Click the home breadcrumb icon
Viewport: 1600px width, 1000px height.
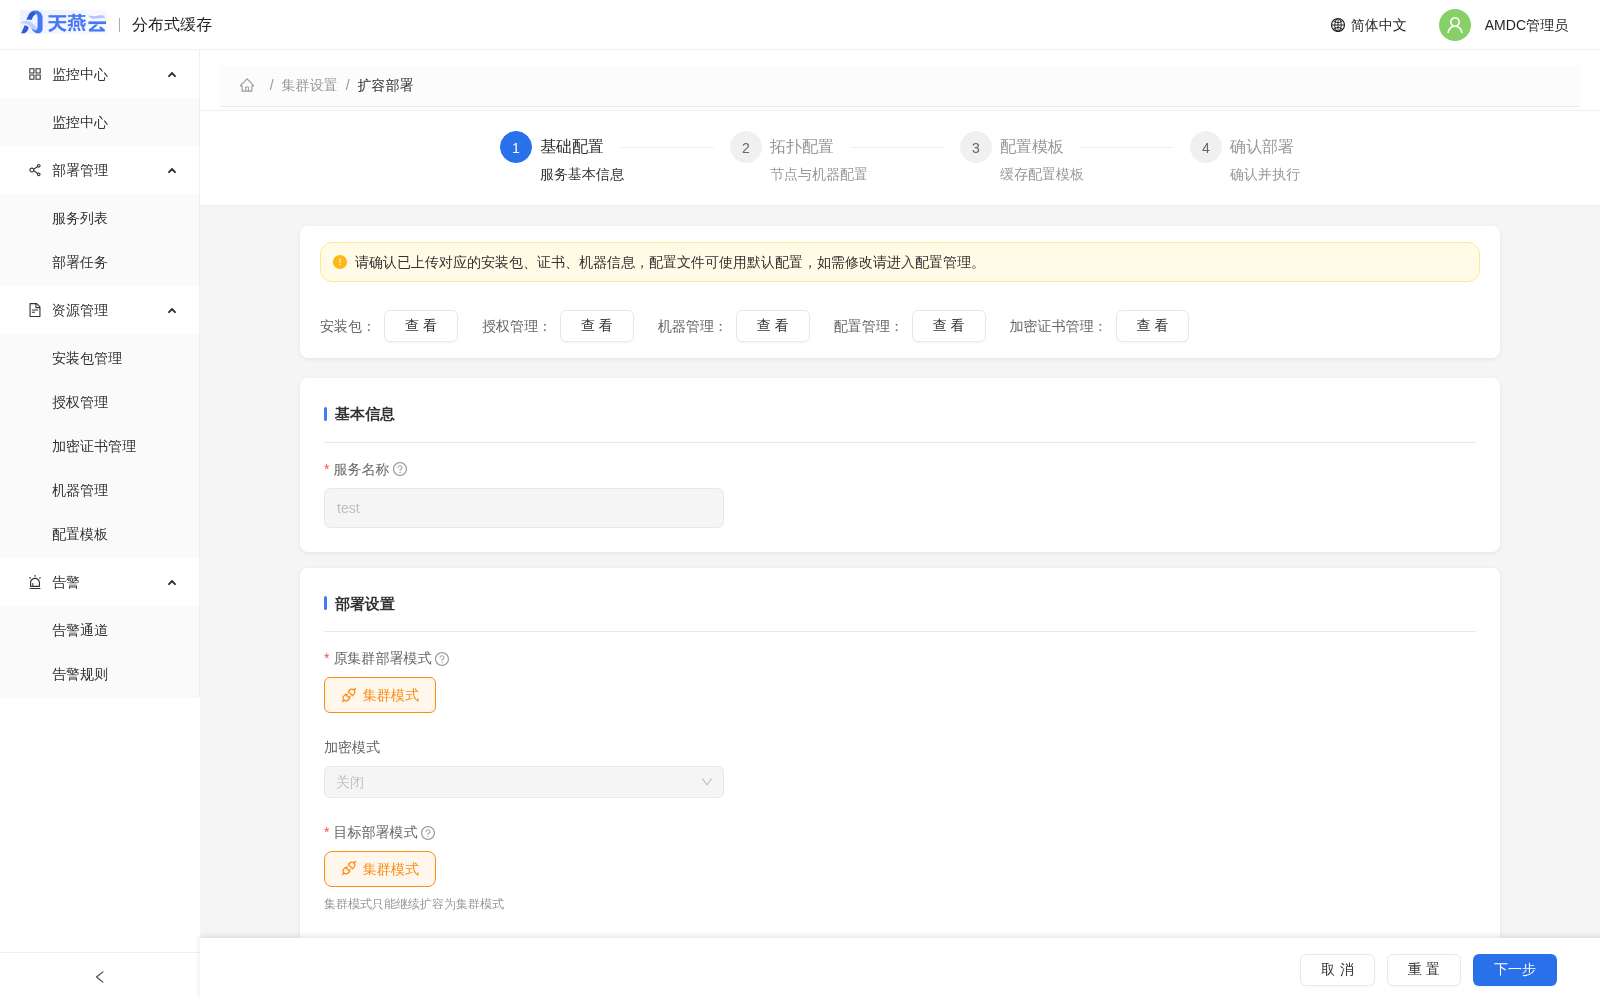point(247,85)
